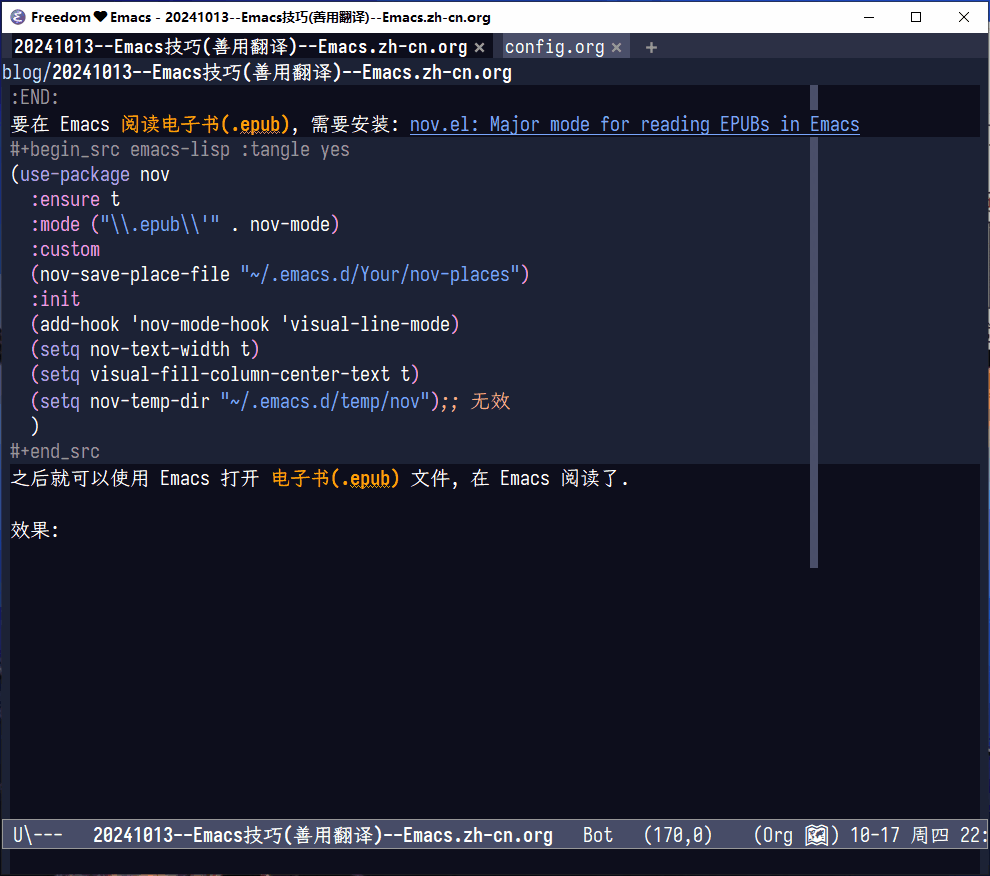Click the "~/.emacs.d/temp/nov" string

(x=325, y=401)
